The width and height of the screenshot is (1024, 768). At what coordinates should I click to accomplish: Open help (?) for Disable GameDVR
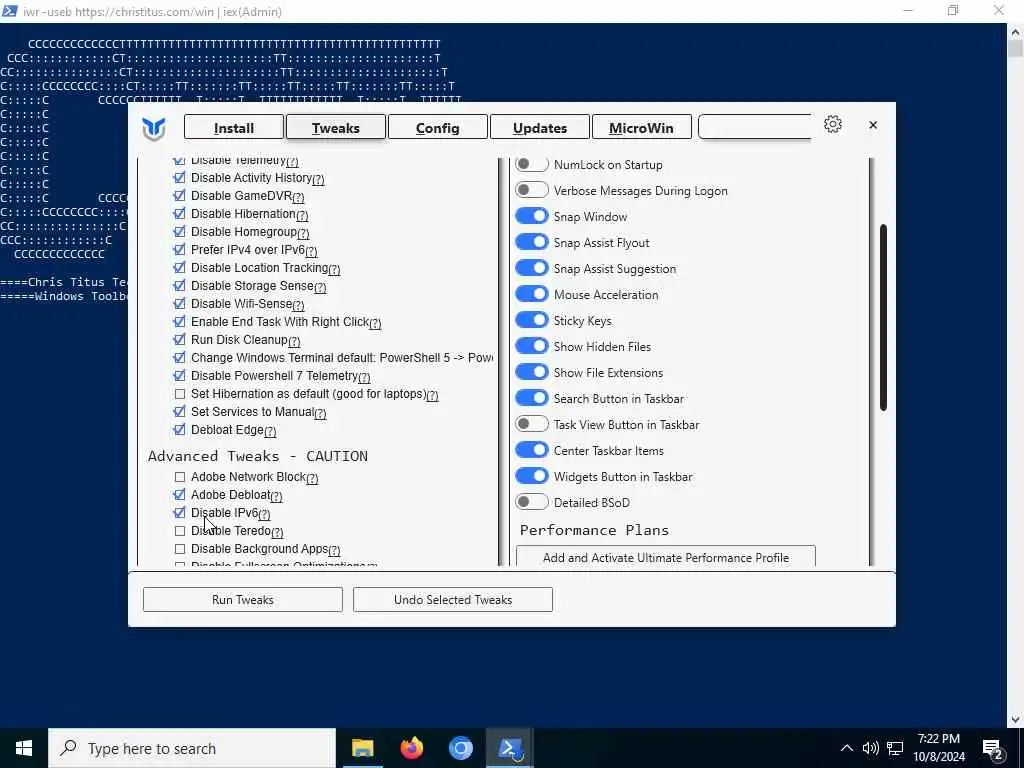pos(298,197)
